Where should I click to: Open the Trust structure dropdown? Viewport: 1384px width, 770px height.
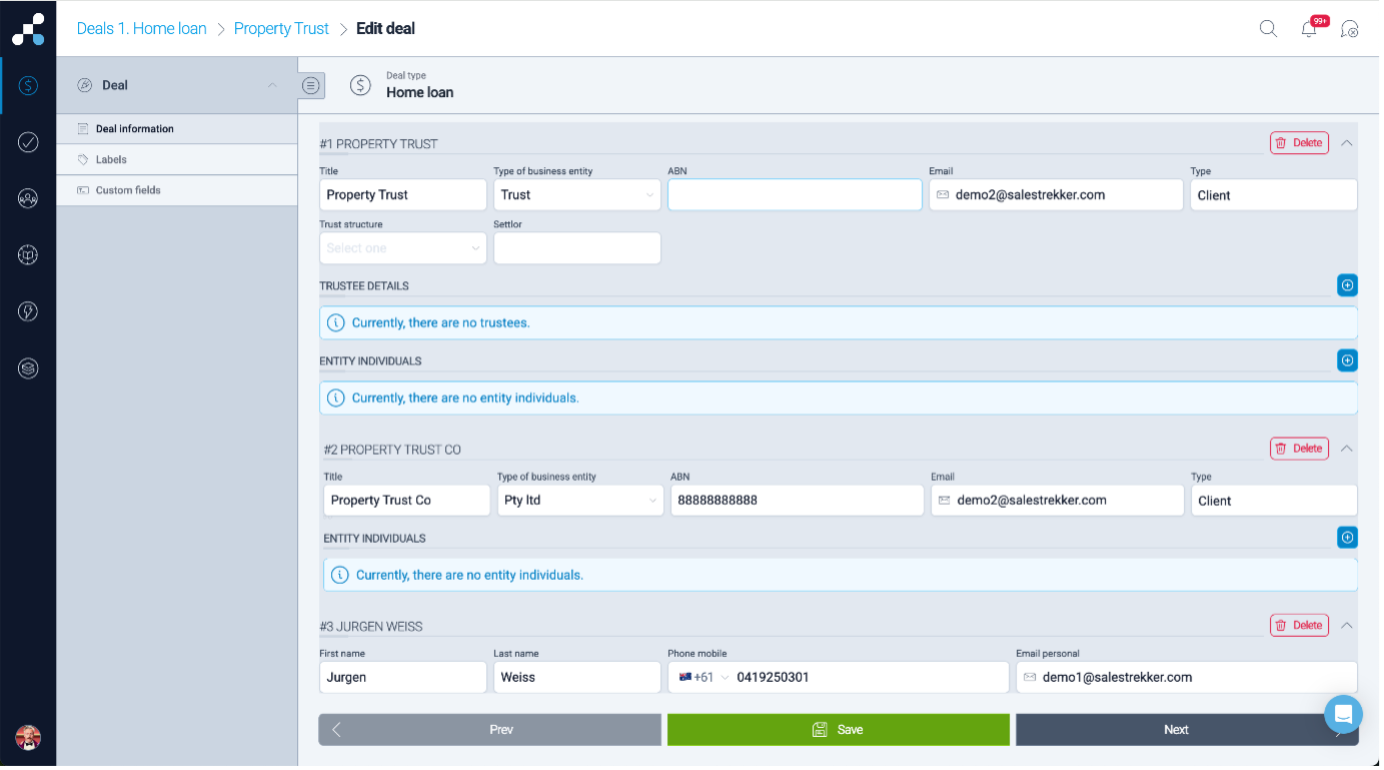click(x=403, y=248)
